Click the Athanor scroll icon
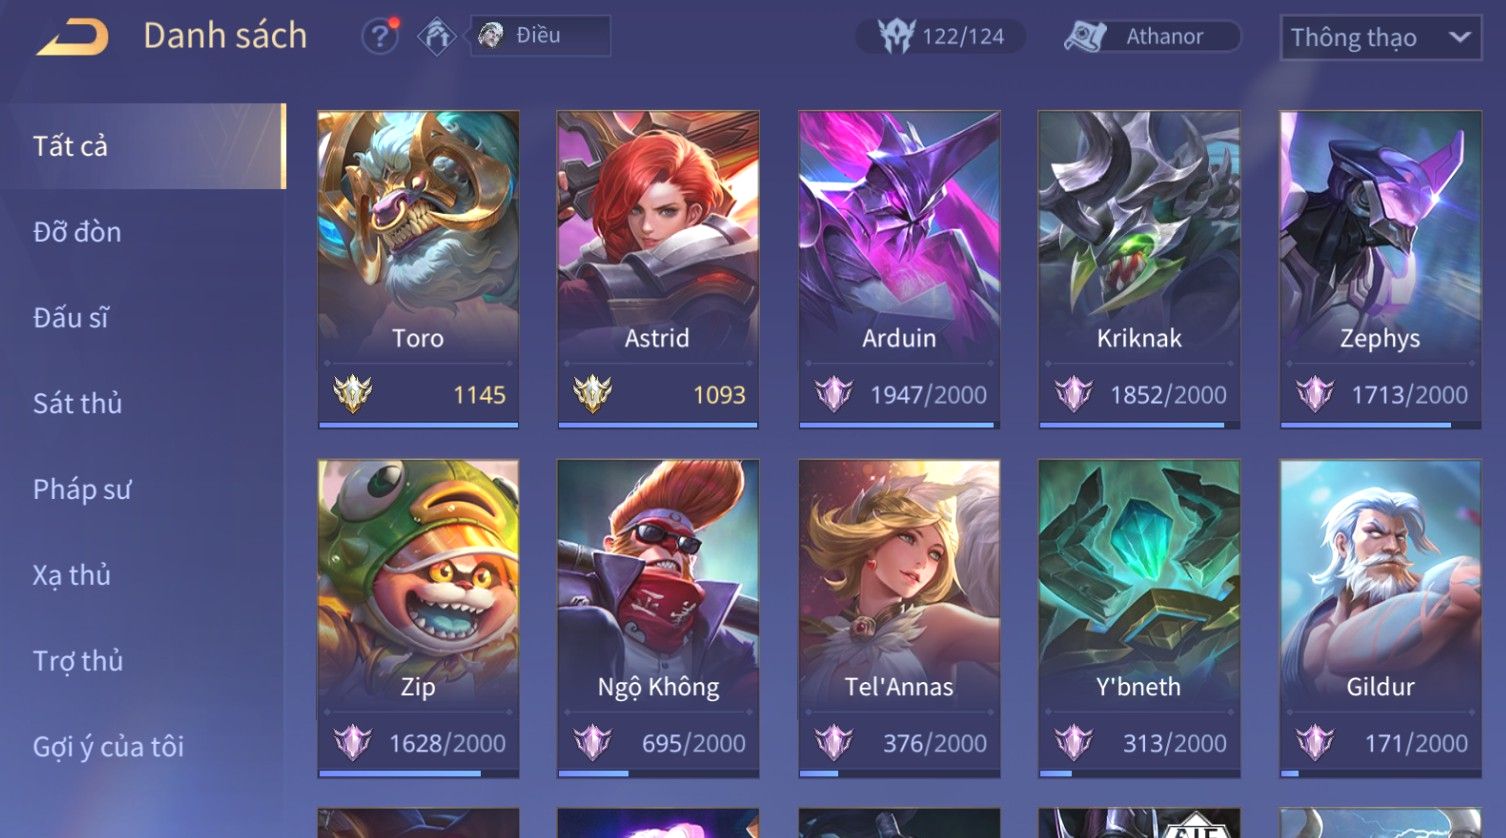 (x=1084, y=37)
